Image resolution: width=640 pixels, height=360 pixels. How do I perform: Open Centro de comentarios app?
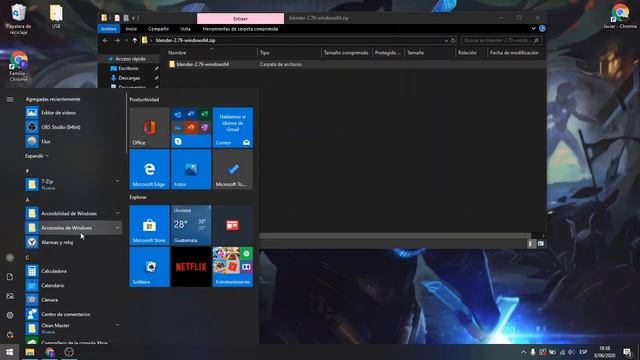(x=73, y=314)
